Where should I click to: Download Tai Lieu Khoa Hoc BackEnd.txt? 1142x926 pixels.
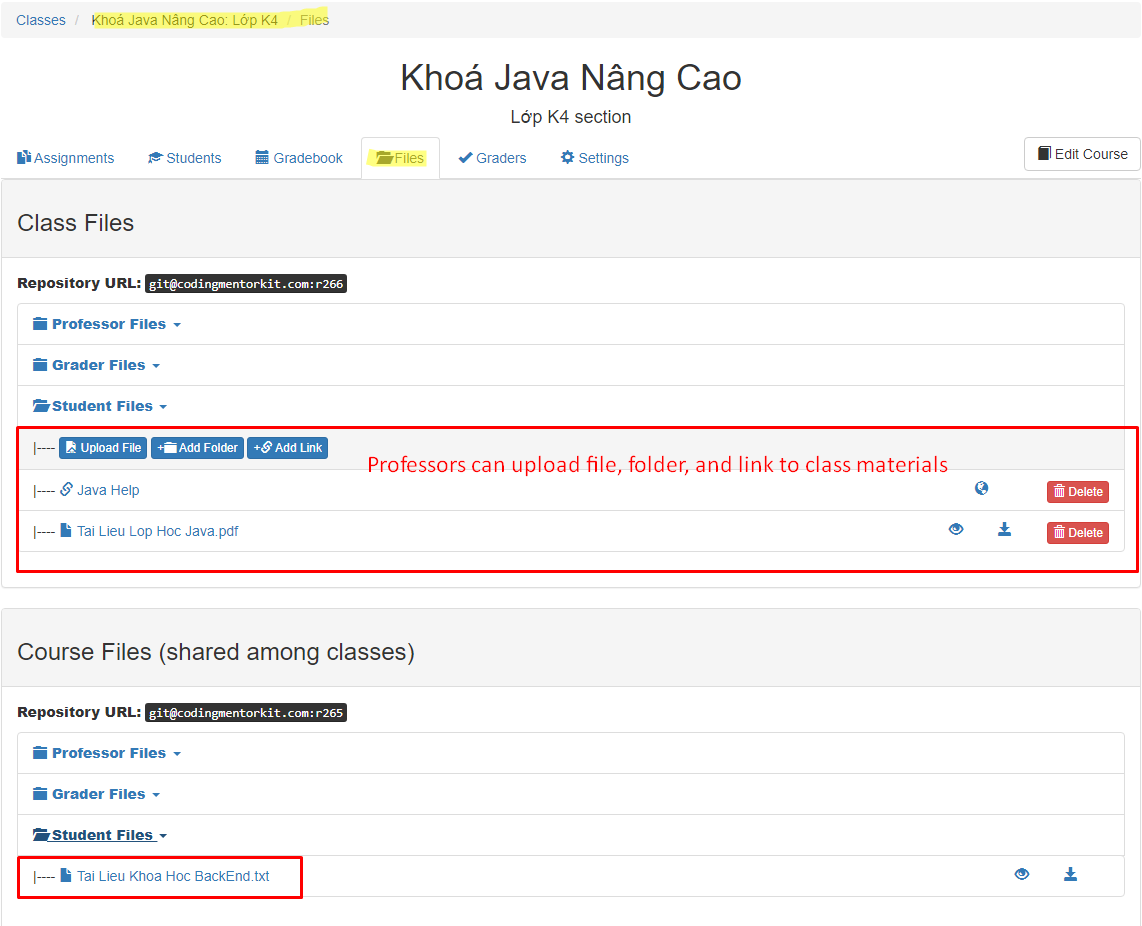(1070, 874)
